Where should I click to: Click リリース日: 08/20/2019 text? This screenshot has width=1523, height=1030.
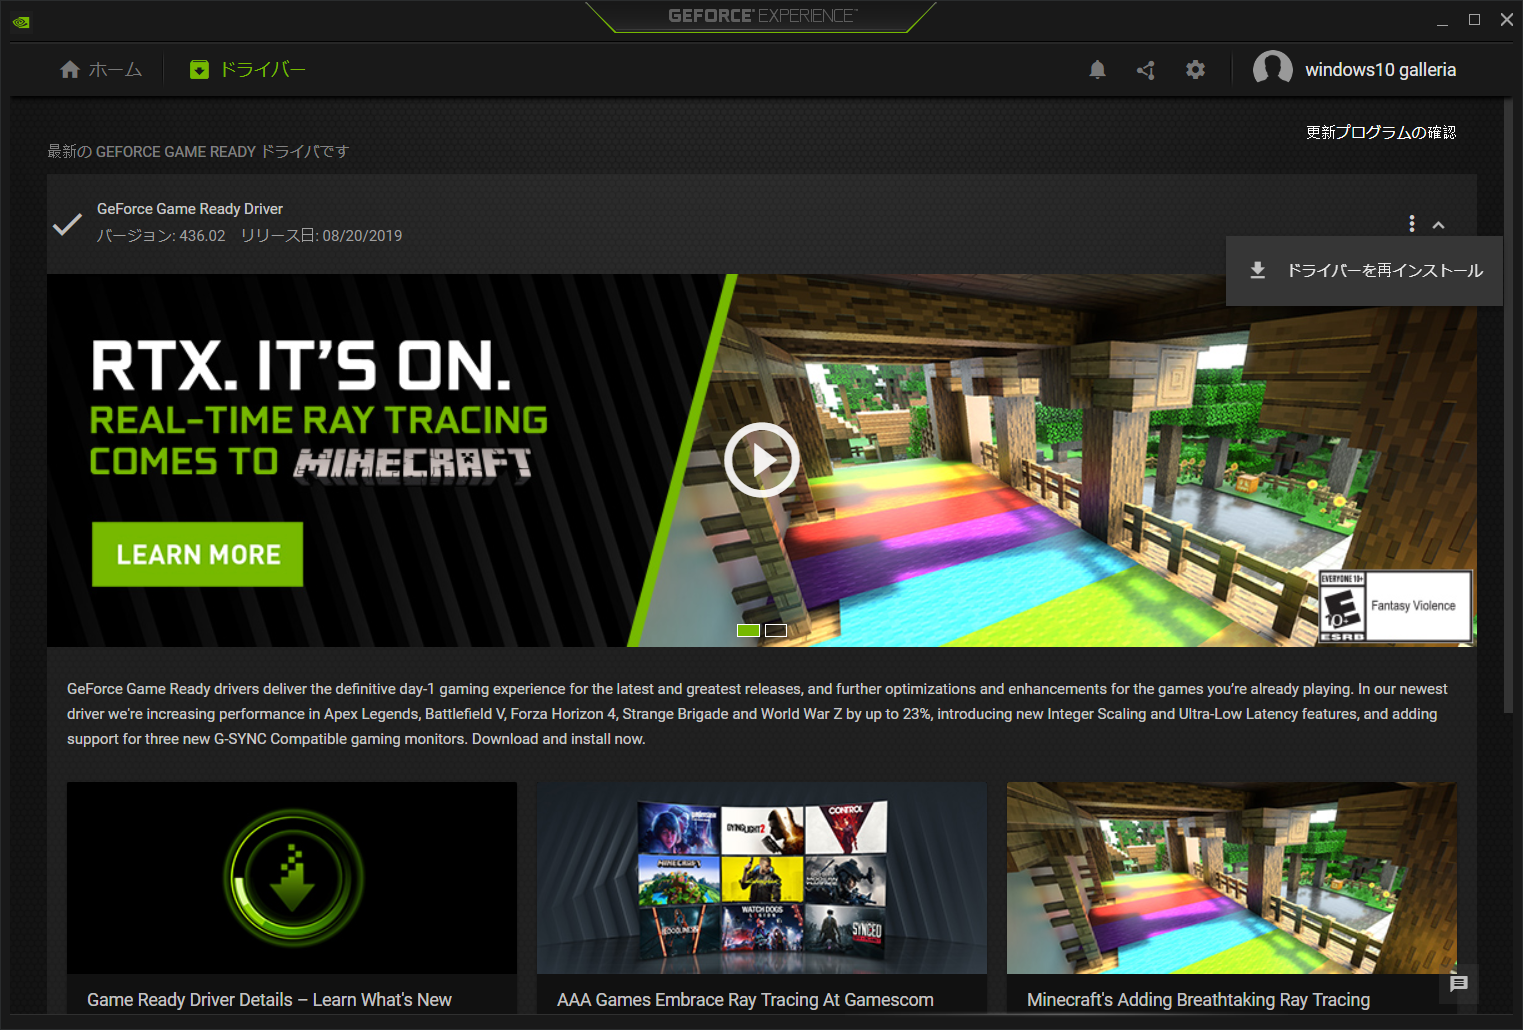[321, 236]
